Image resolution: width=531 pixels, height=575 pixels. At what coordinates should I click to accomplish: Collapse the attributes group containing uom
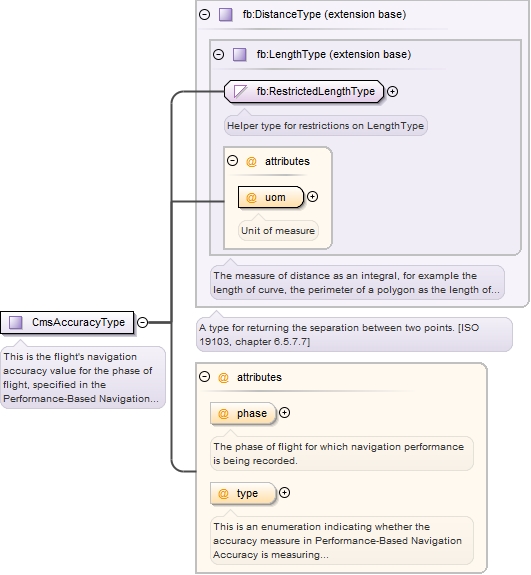click(x=232, y=161)
